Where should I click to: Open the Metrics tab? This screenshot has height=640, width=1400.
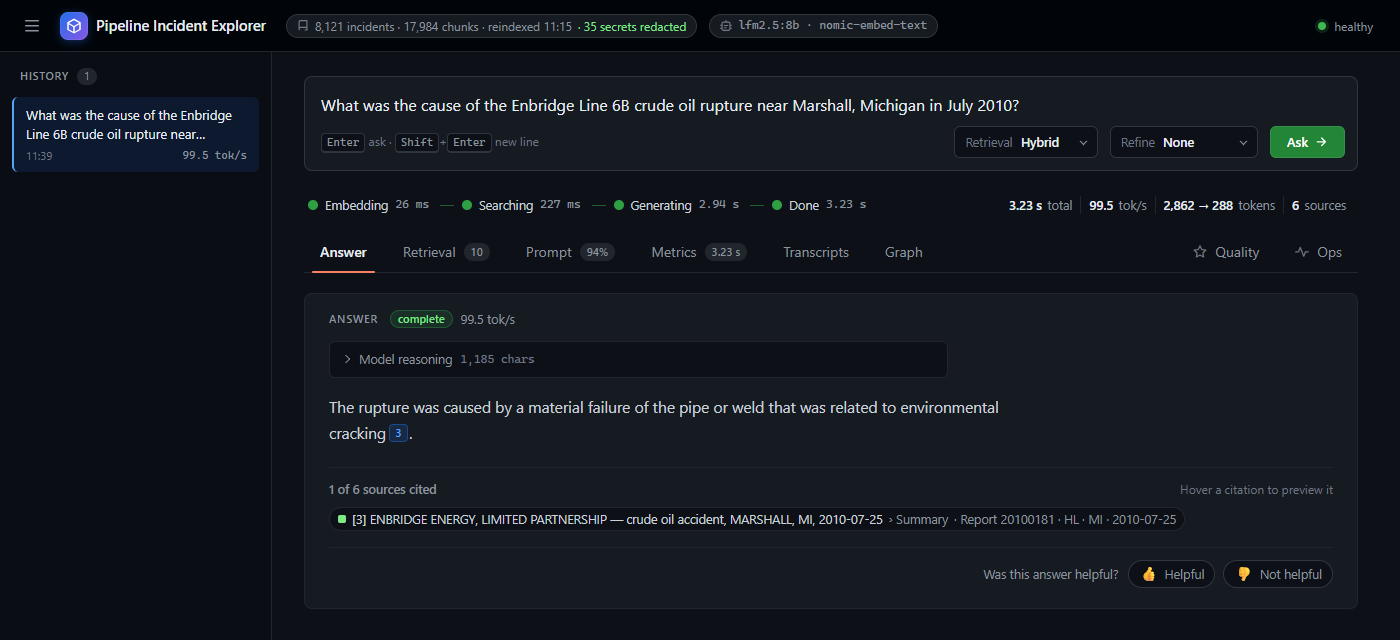(x=699, y=252)
